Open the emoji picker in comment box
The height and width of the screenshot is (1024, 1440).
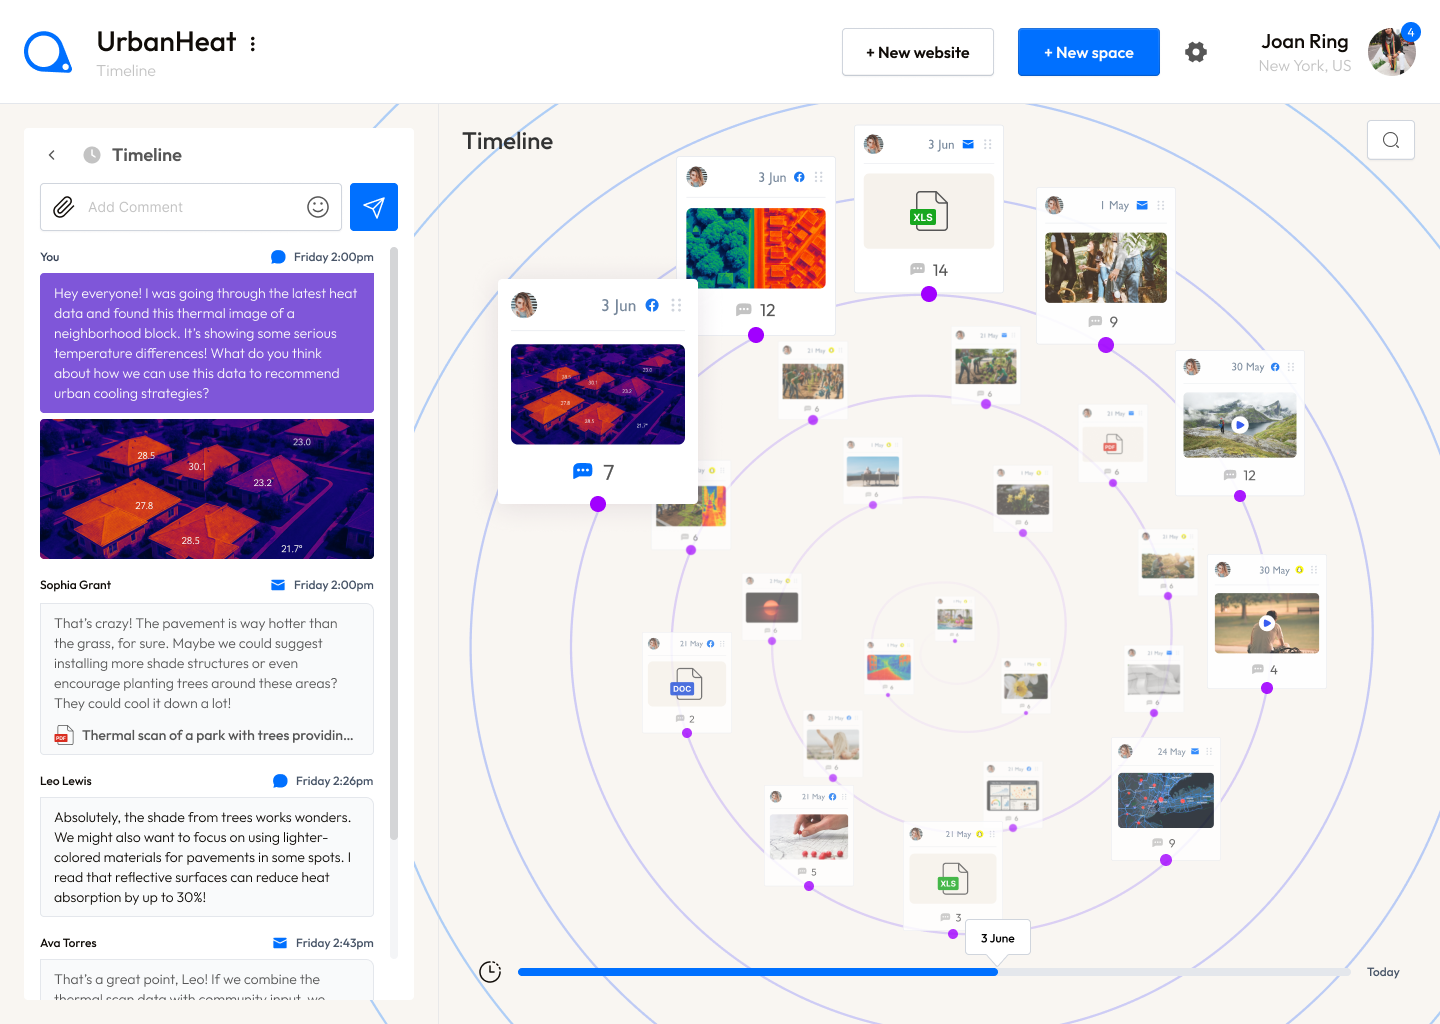coord(318,207)
